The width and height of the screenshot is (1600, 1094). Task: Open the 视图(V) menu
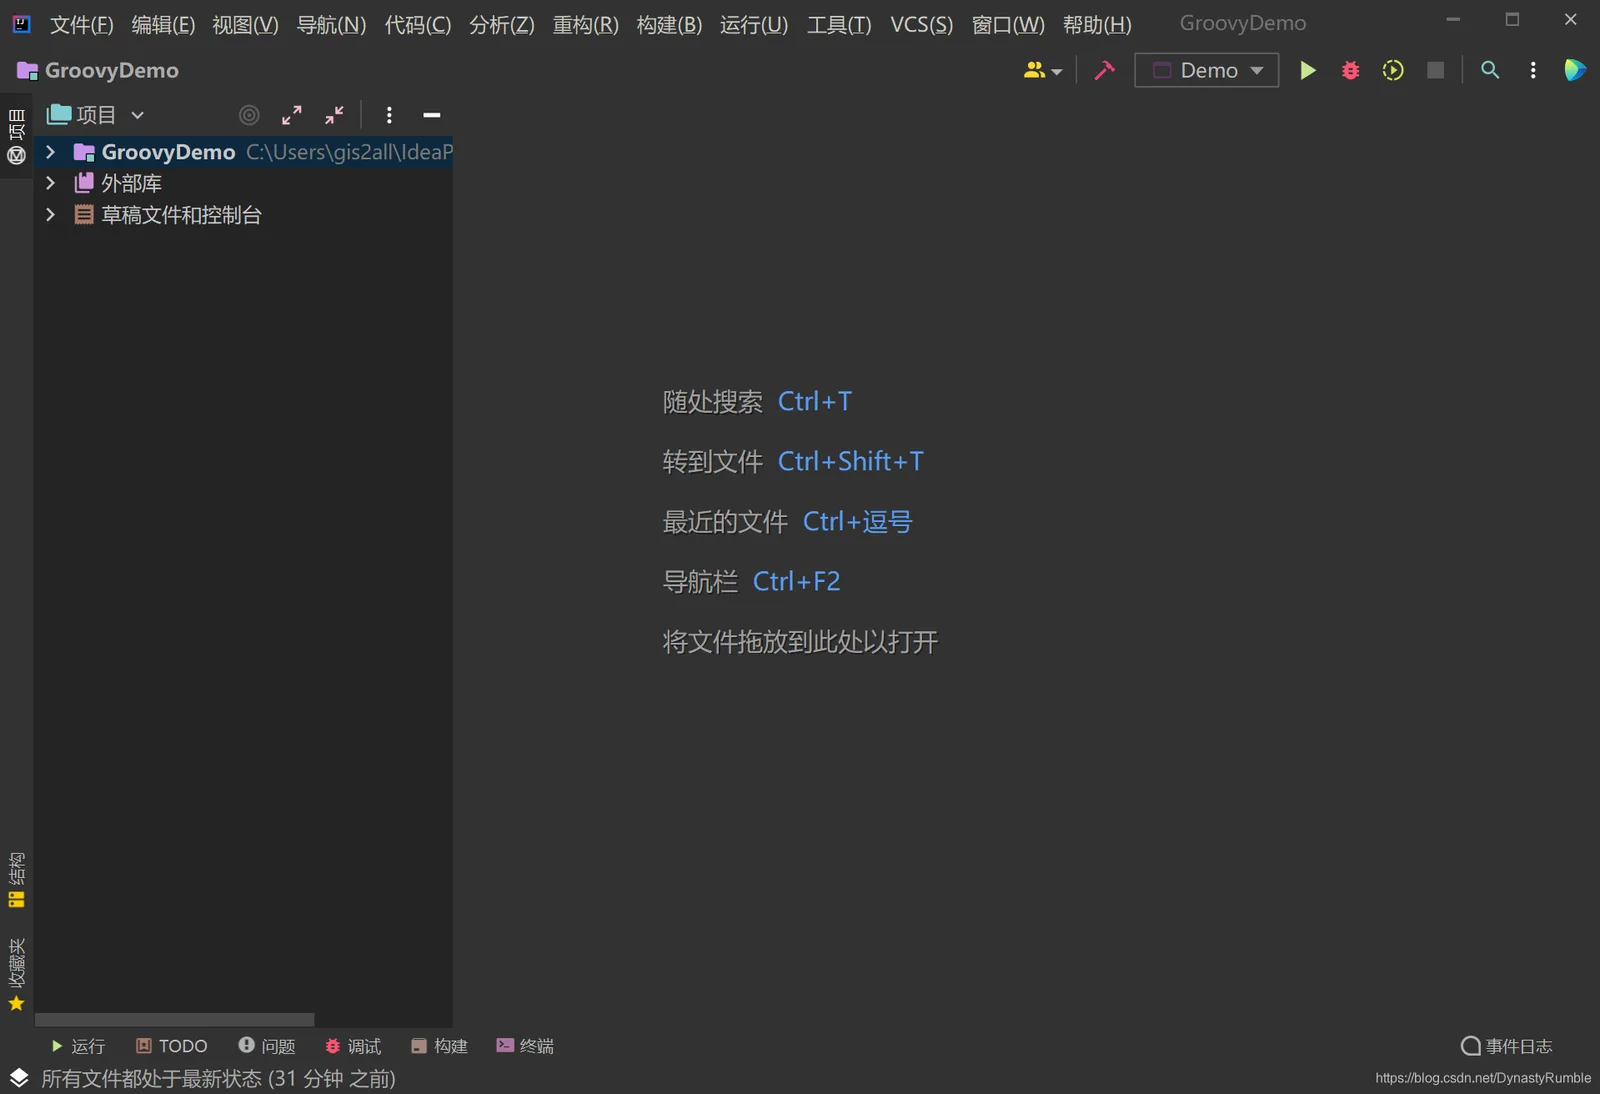[245, 24]
